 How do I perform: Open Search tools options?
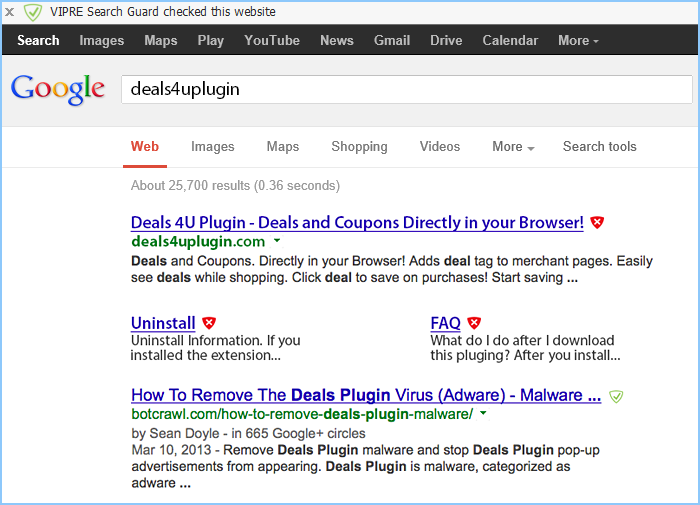coord(599,147)
